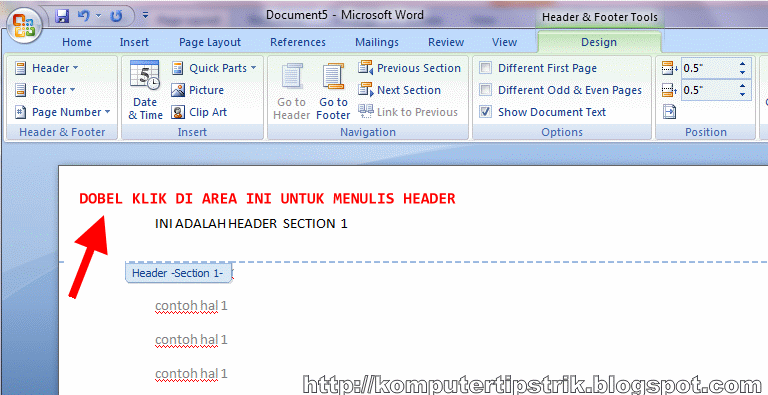The image size is (768, 395).
Task: Click the Footer icon in Header & Footer group
Action: pyautogui.click(x=21, y=90)
